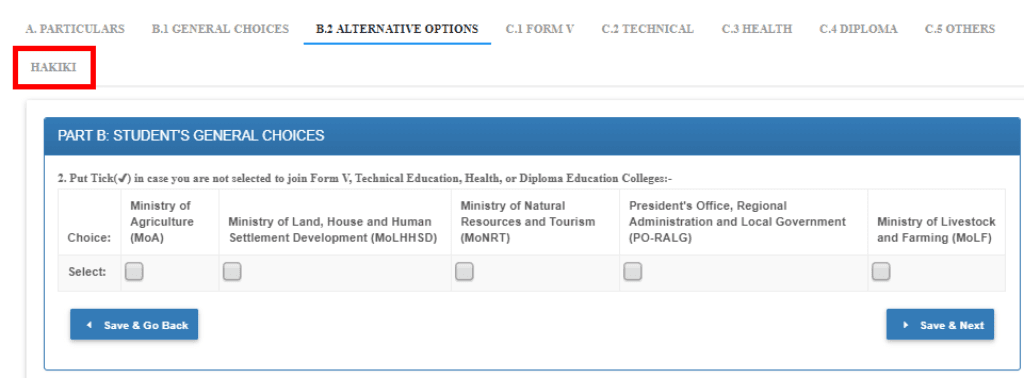
Task: Open the C.1 Form V tab
Action: click(x=540, y=29)
